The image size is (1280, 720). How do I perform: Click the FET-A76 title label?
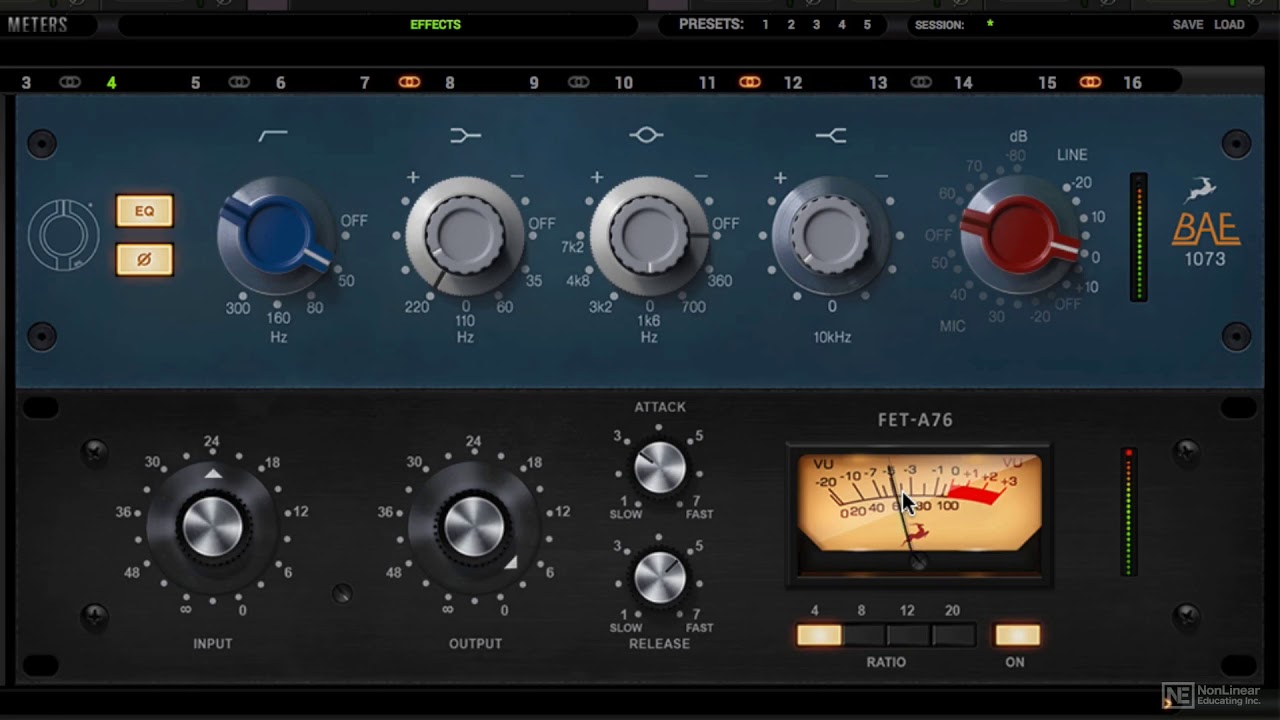coord(915,420)
